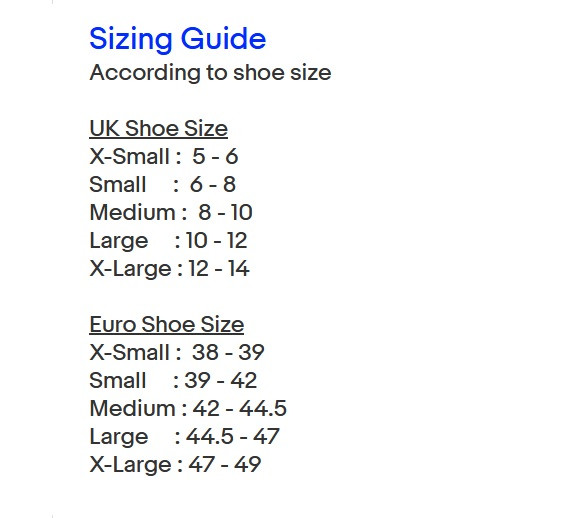Click the Euro Shoe Size heading

[167, 325]
